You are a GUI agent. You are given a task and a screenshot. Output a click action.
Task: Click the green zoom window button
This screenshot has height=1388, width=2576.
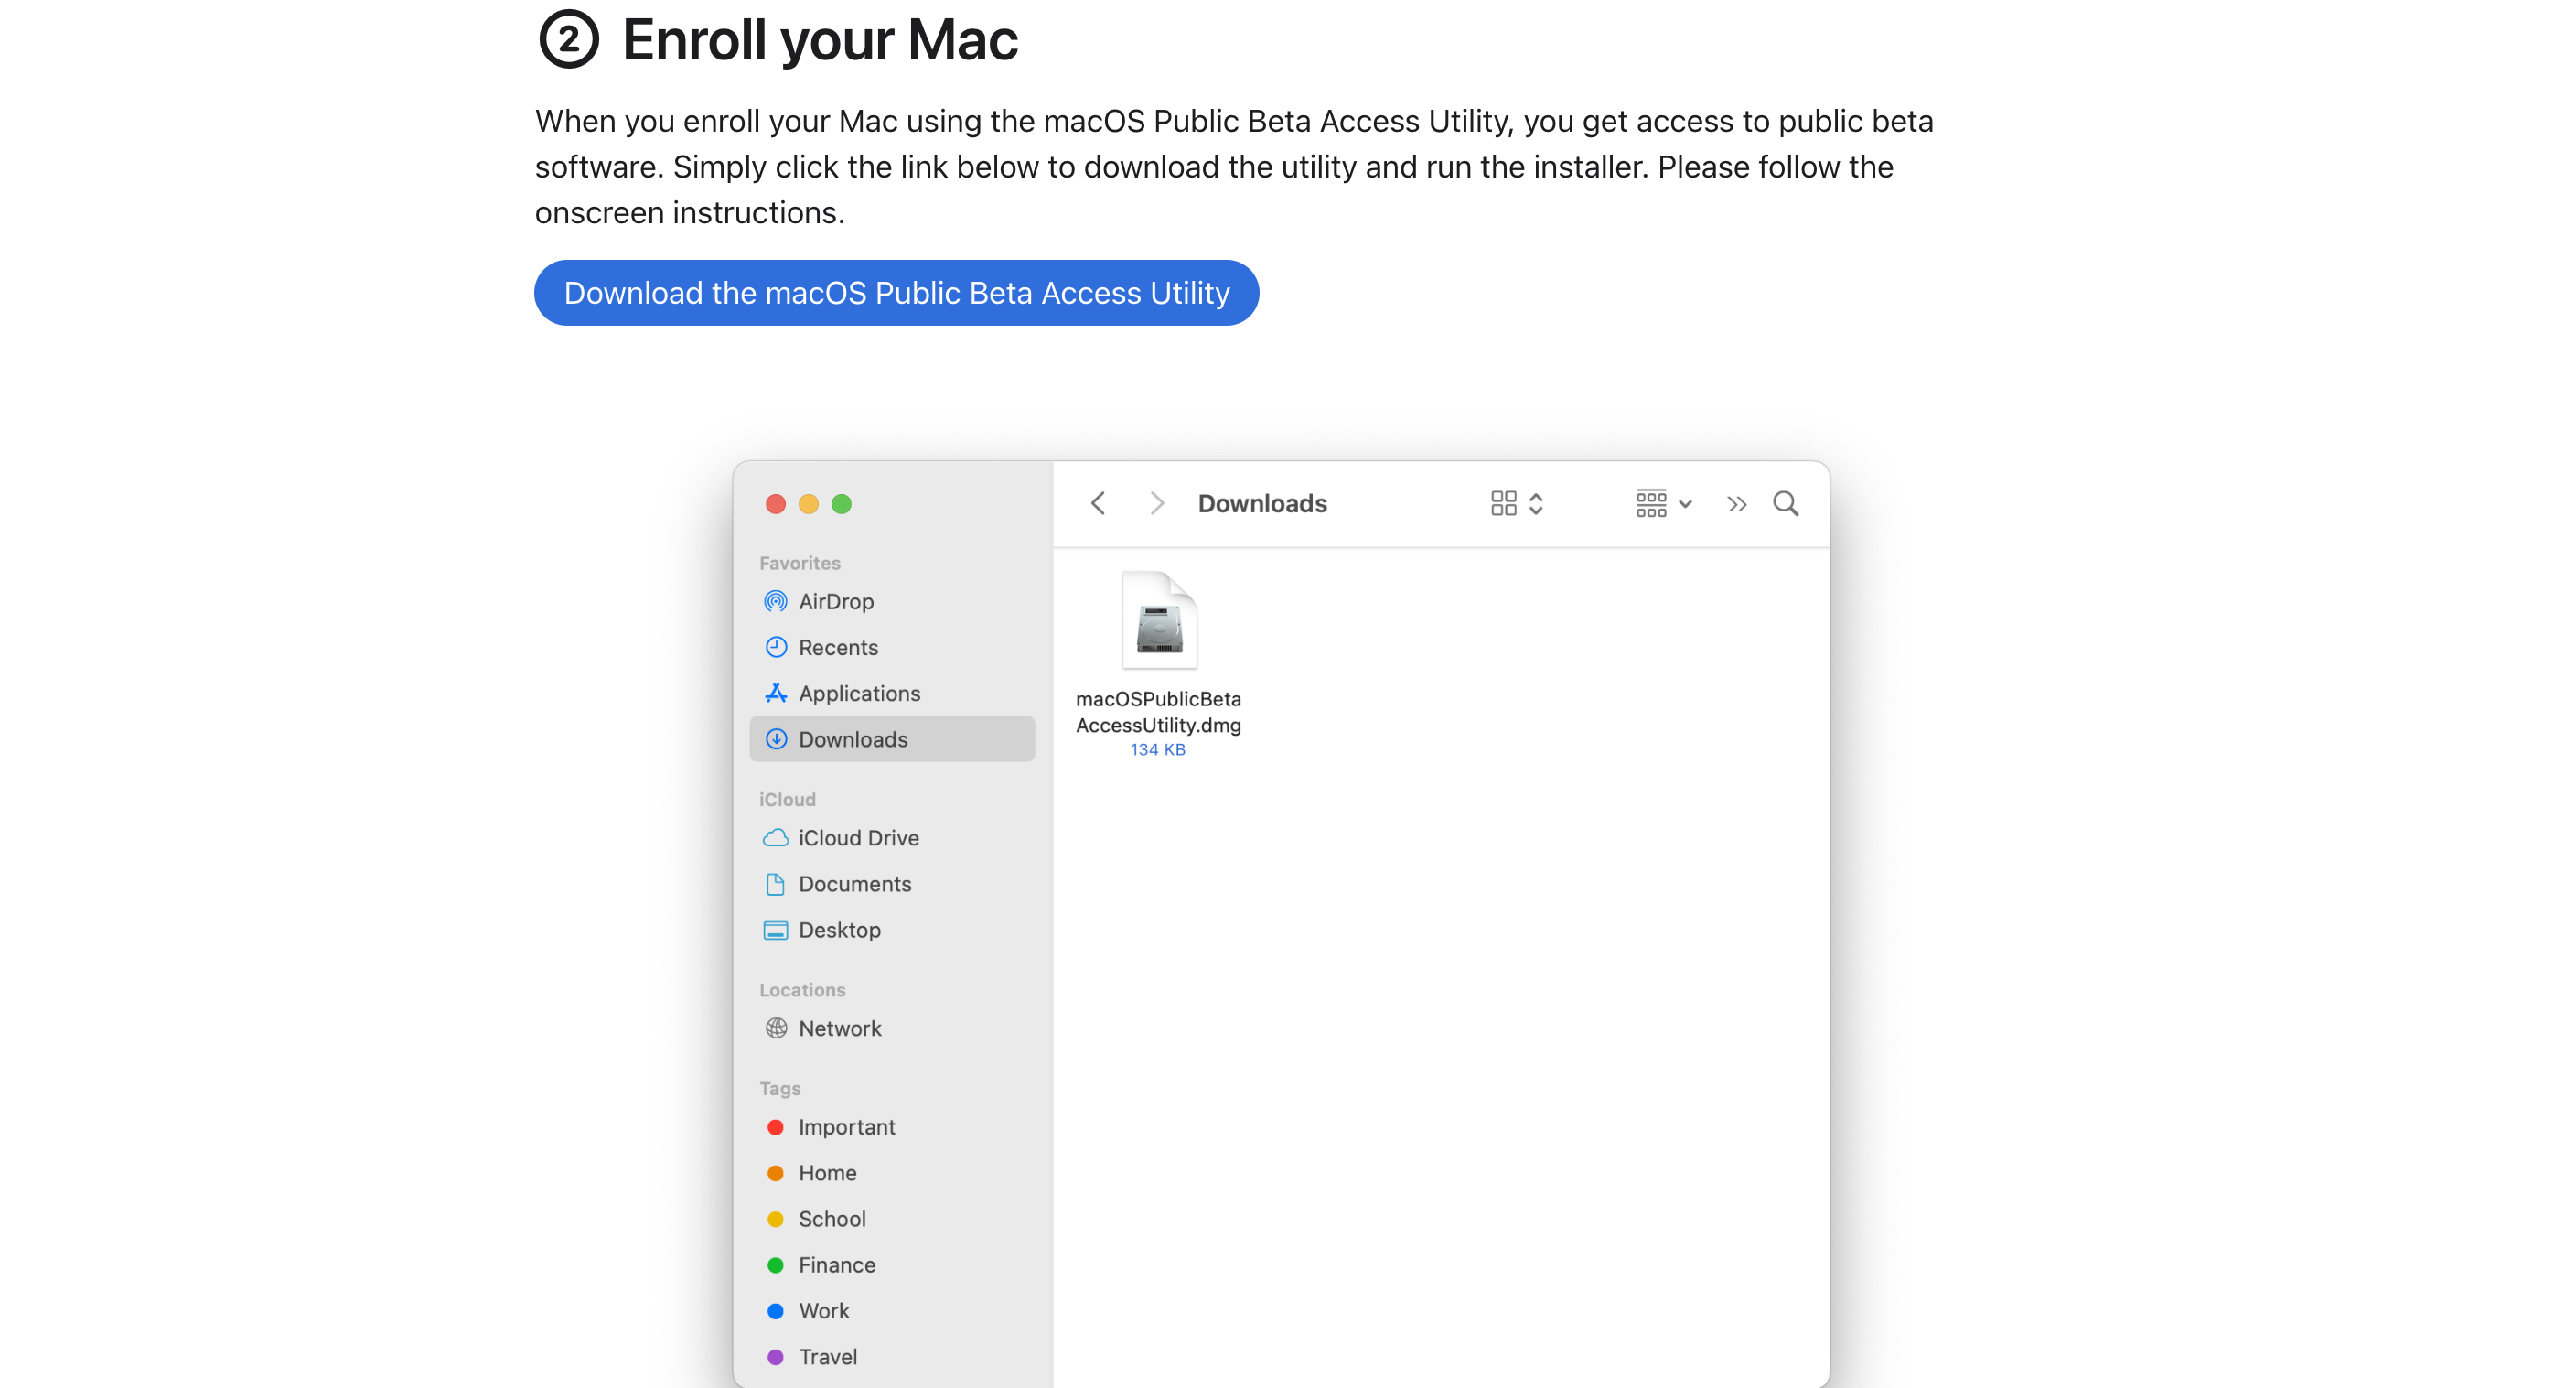841,504
